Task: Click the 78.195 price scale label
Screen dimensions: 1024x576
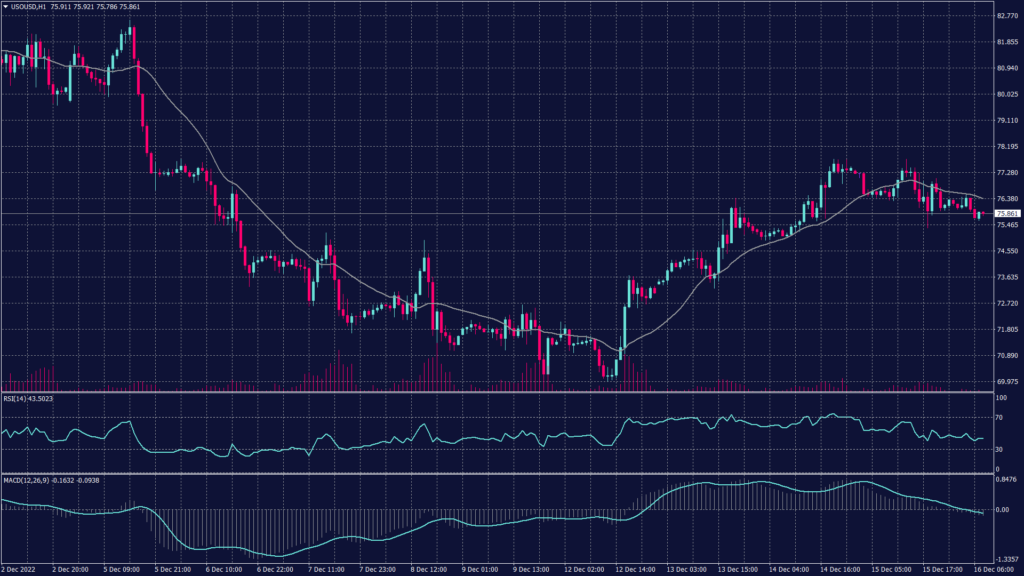Action: click(1006, 147)
